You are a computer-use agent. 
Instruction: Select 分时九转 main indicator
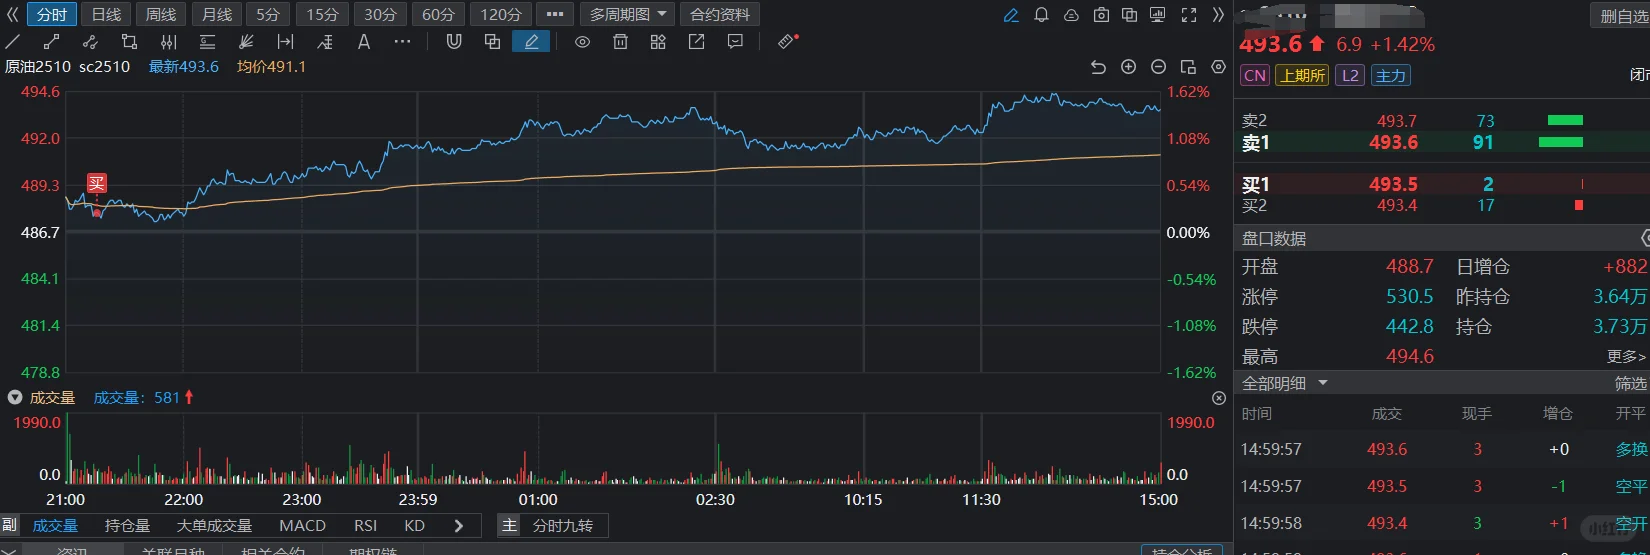click(562, 526)
